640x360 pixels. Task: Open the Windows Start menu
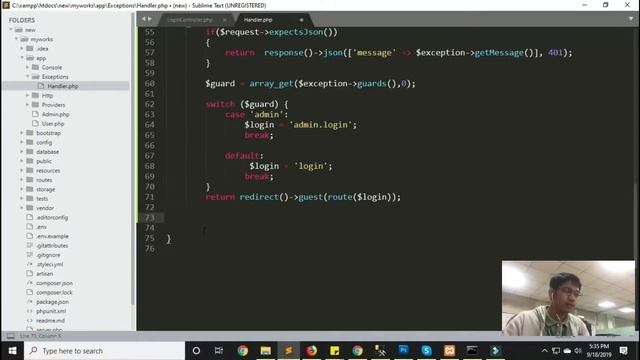pos(12,351)
